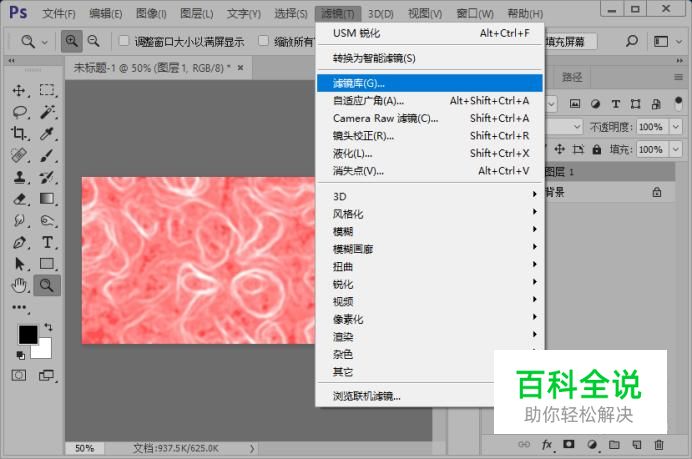Check the zoom all windows checkbox
Image resolution: width=692 pixels, height=459 pixels.
[263, 41]
